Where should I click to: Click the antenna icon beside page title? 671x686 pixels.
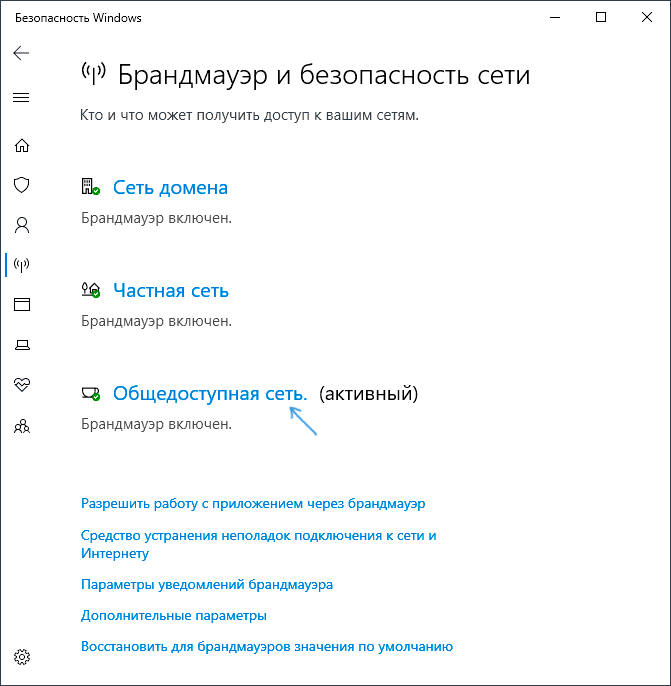click(x=94, y=73)
